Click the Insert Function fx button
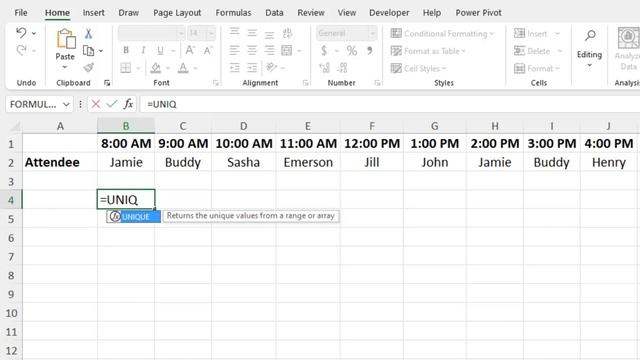Image resolution: width=640 pixels, height=360 pixels. coord(128,104)
